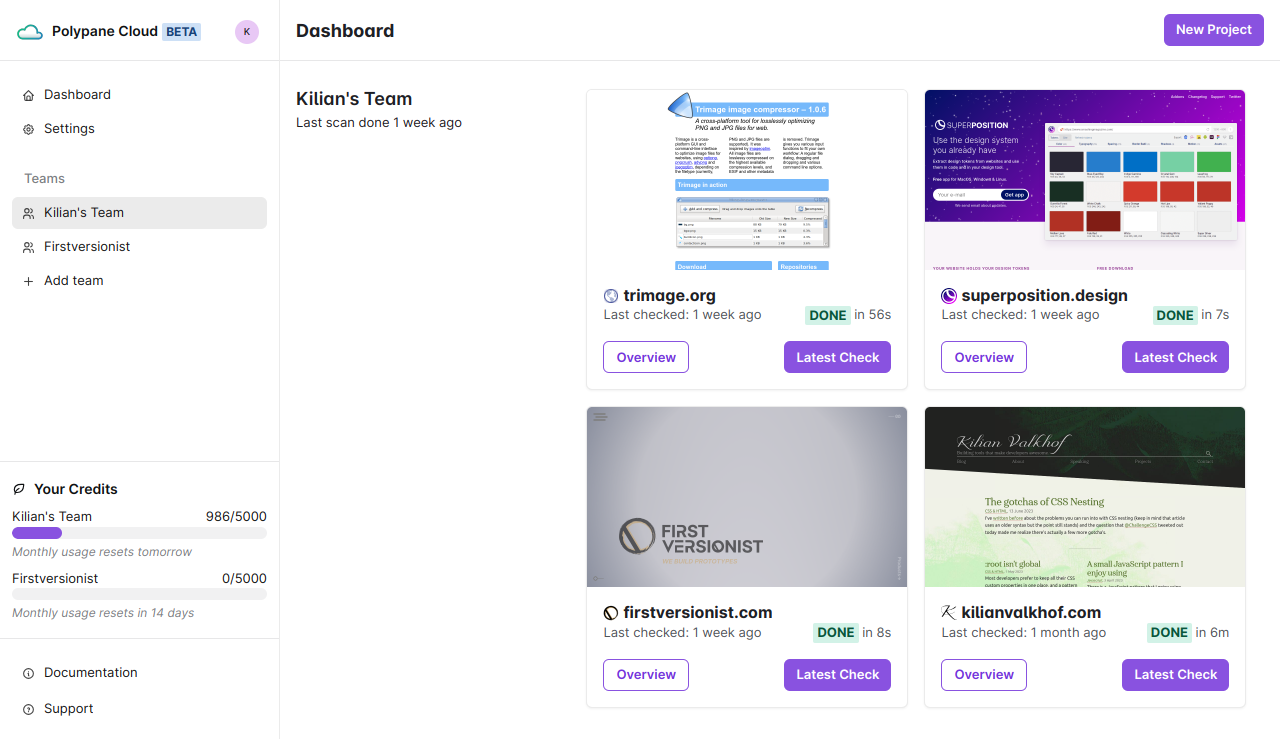This screenshot has height=739, width=1280.
Task: Click 'Last checked: 1 month ago' text
Action: 1024,633
